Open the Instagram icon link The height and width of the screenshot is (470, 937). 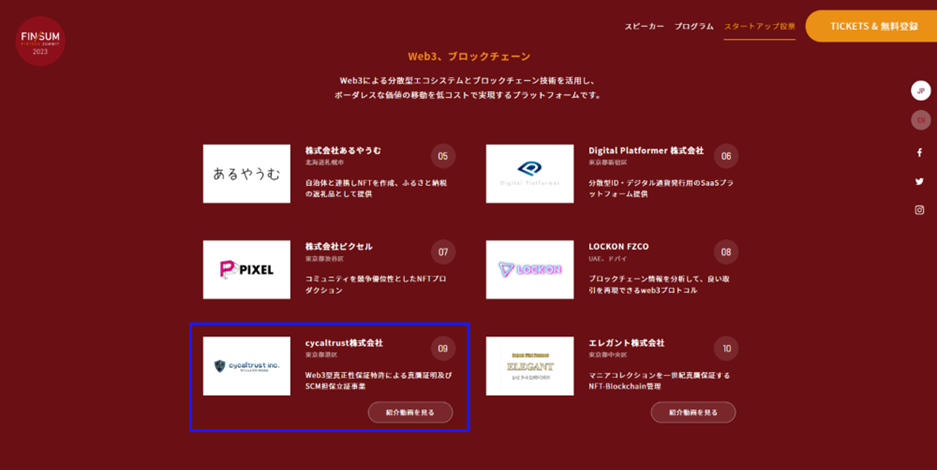tap(920, 210)
